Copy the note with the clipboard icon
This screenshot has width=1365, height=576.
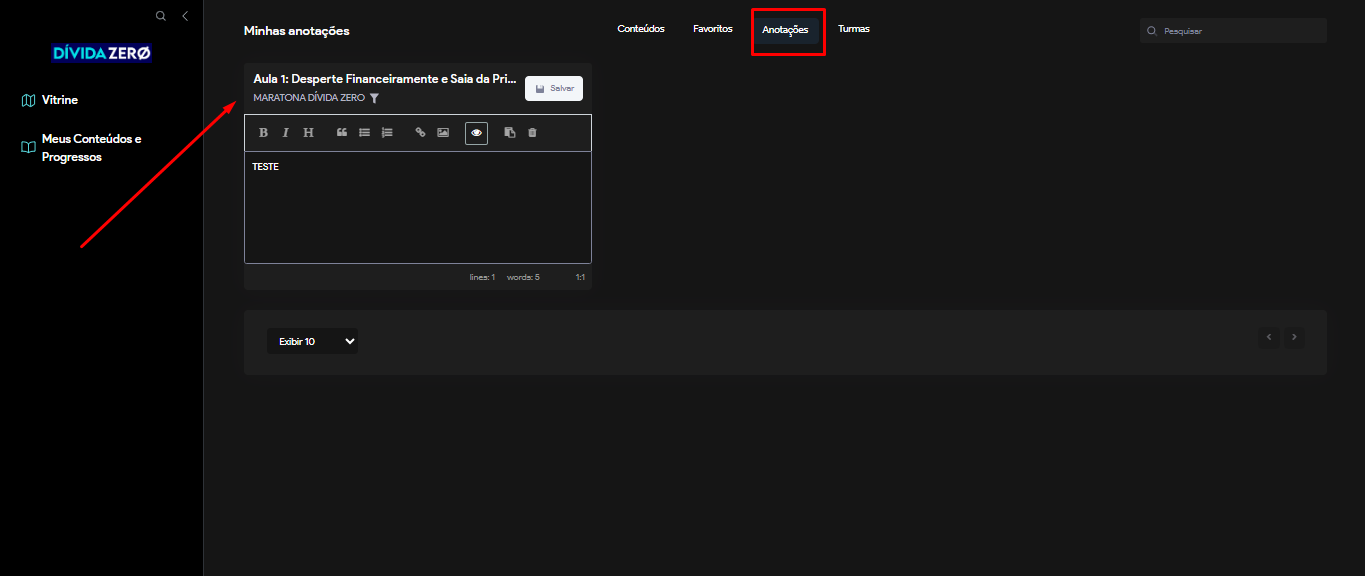coord(510,133)
